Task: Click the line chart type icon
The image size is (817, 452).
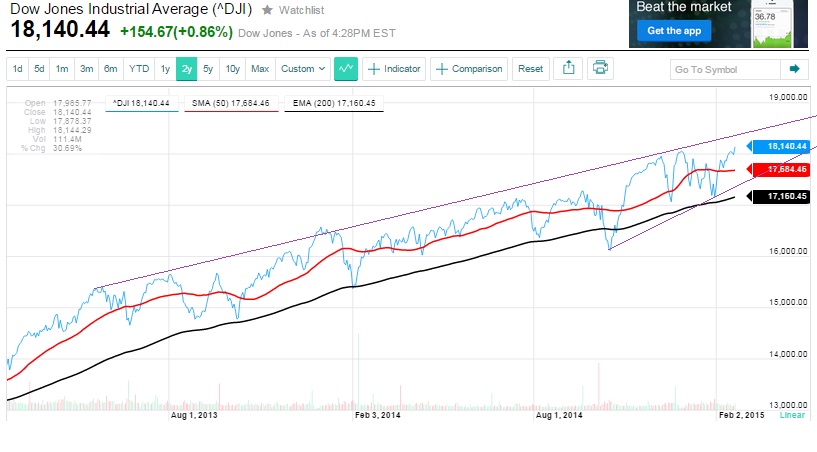Action: pos(346,69)
